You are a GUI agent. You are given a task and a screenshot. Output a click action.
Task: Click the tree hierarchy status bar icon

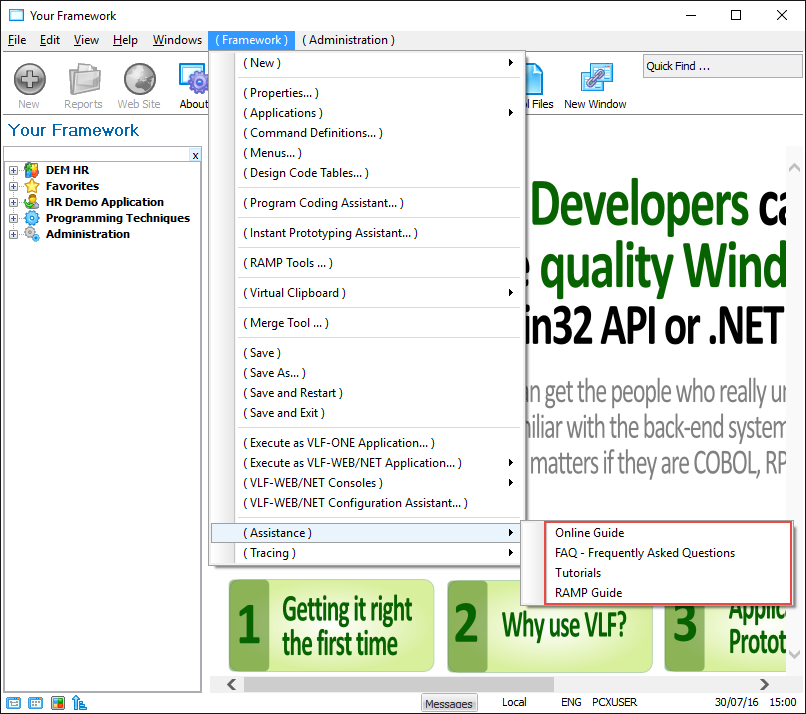79,703
